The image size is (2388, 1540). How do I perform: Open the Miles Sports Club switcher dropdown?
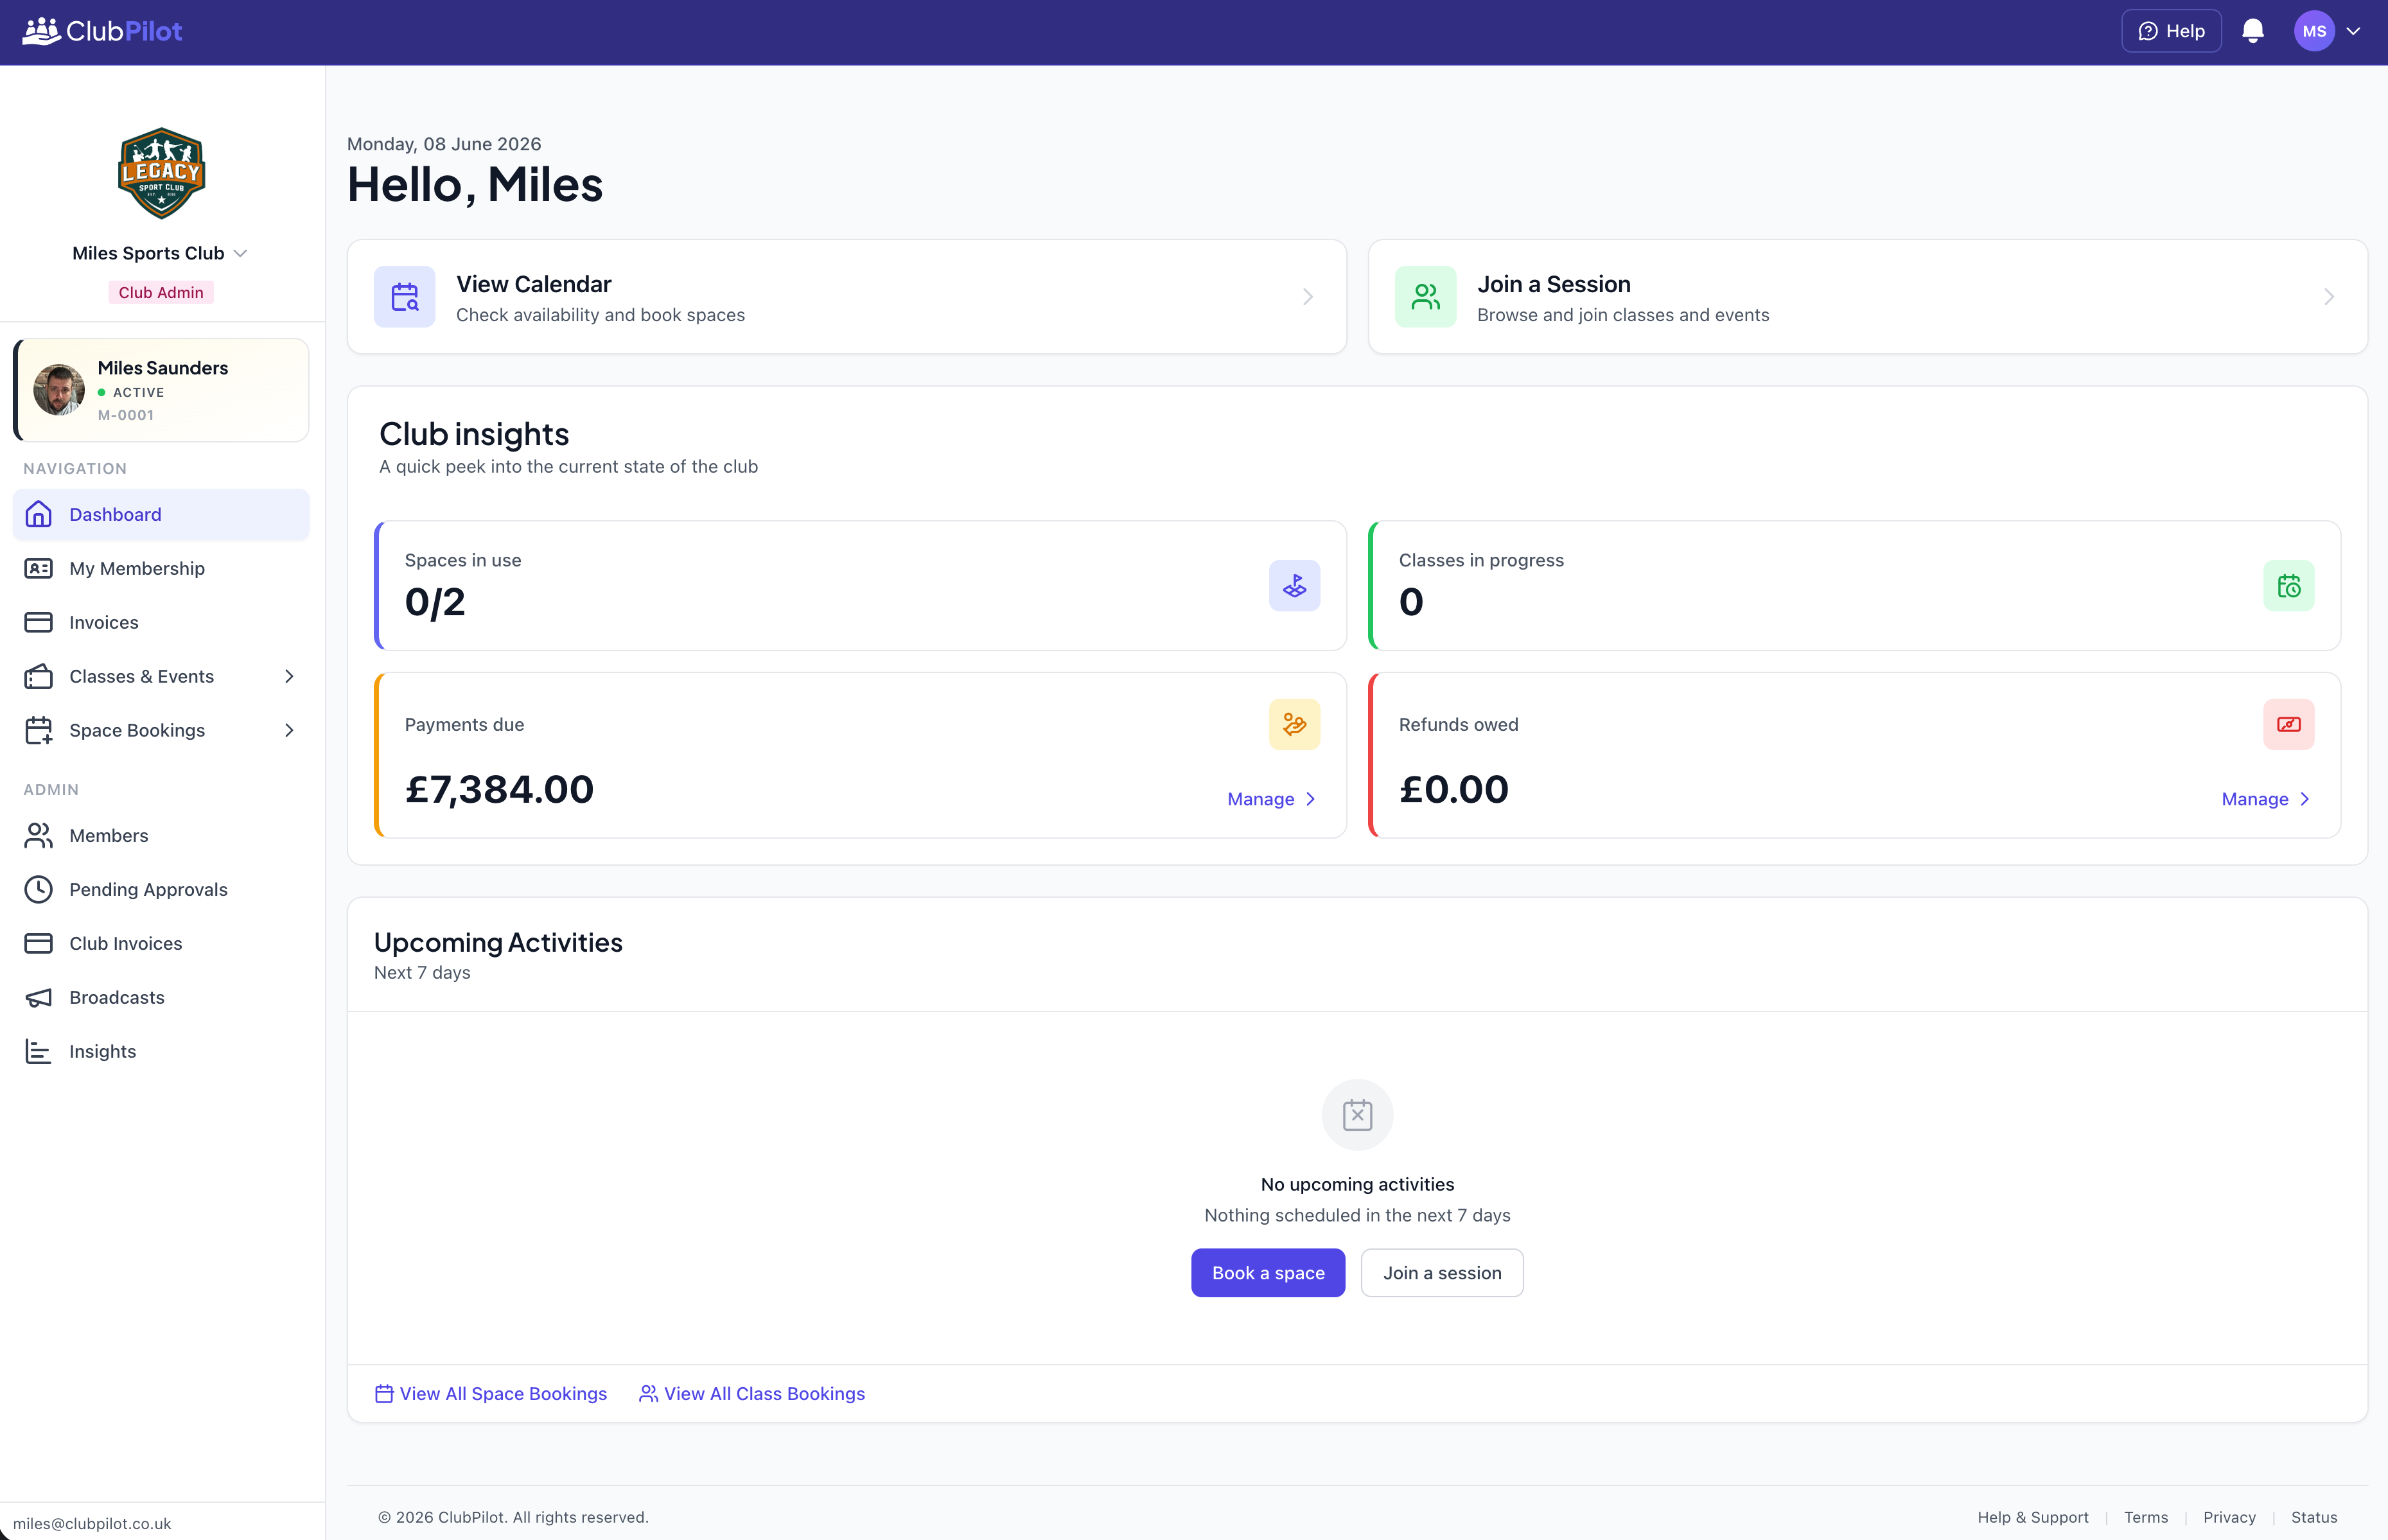tap(160, 253)
